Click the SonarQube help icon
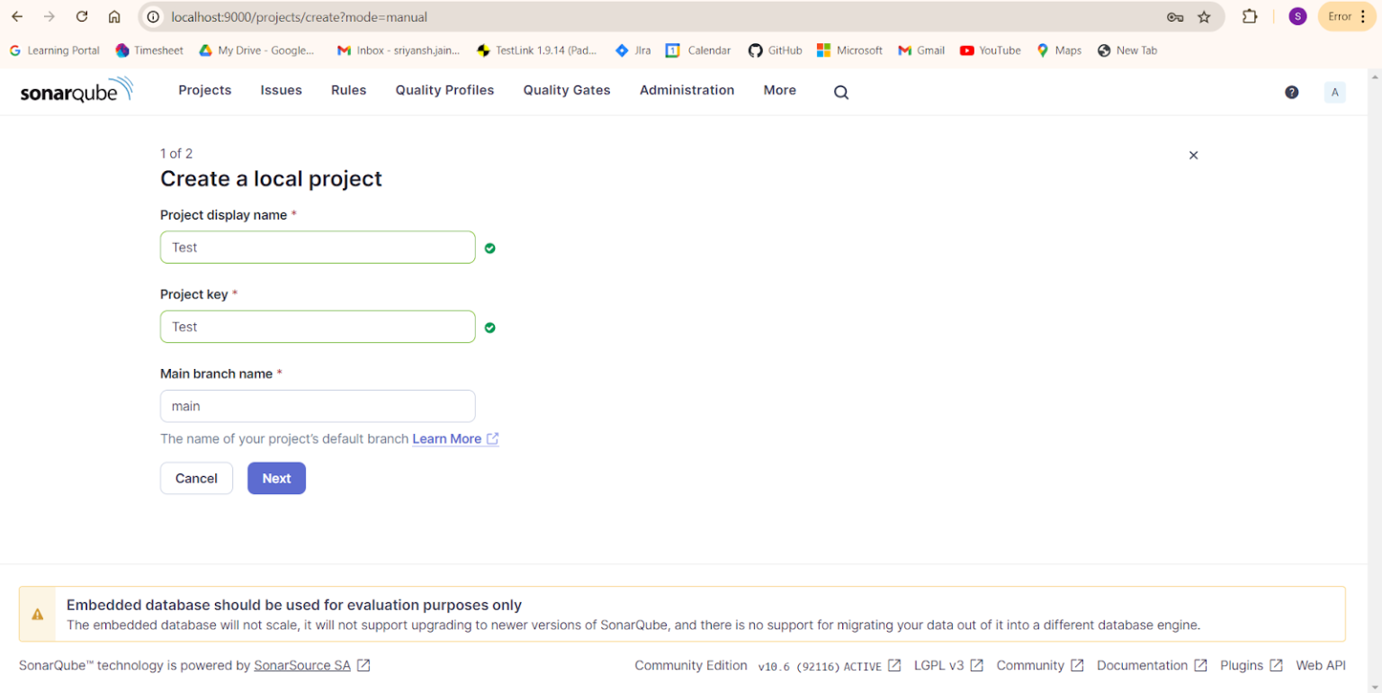 pyautogui.click(x=1291, y=91)
